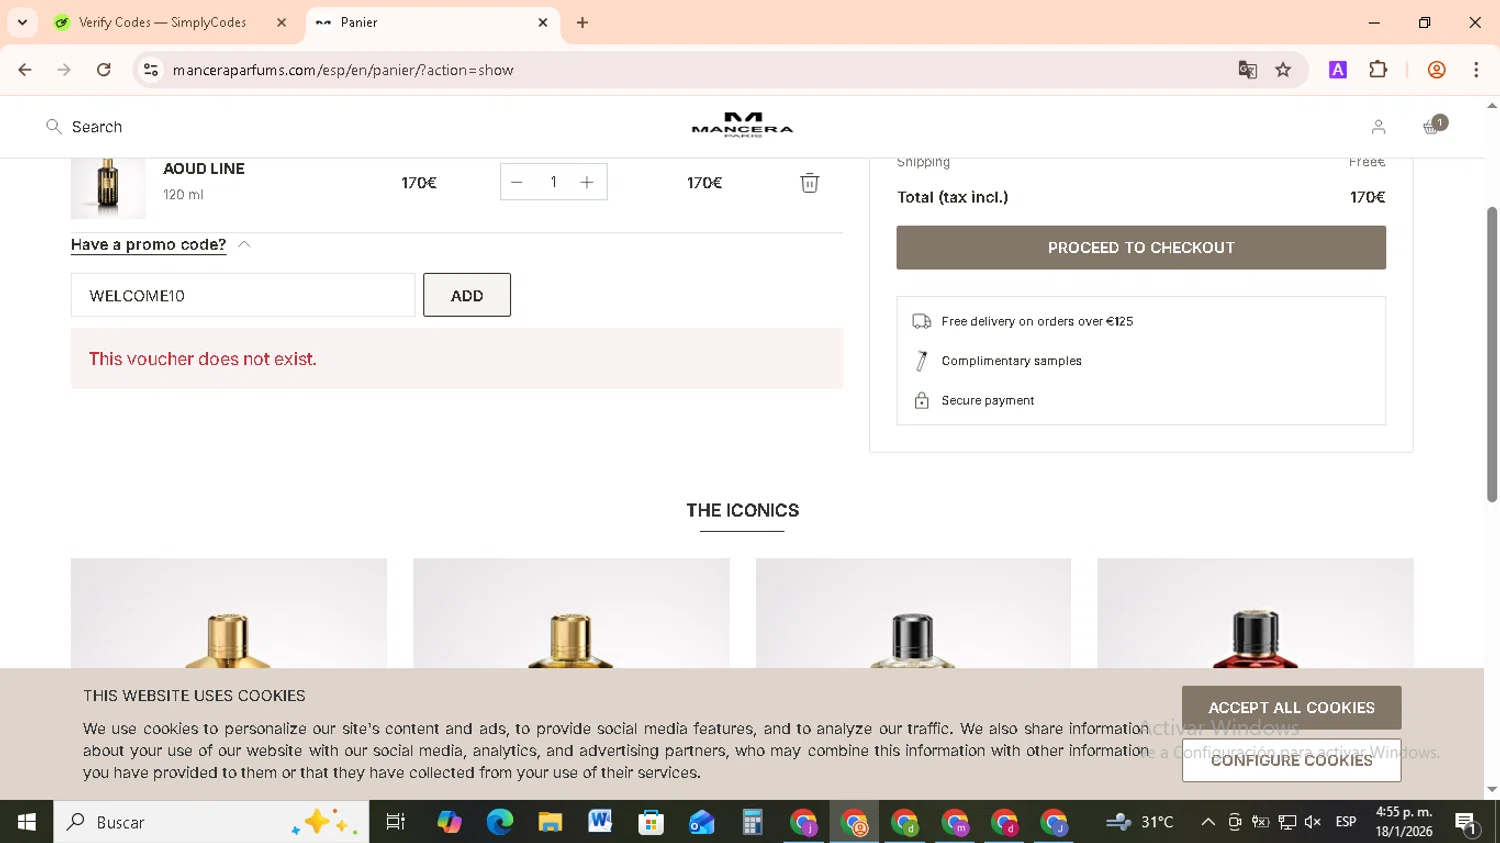The width and height of the screenshot is (1500, 843).
Task: Remove Aoud Line with trash icon
Action: point(809,183)
